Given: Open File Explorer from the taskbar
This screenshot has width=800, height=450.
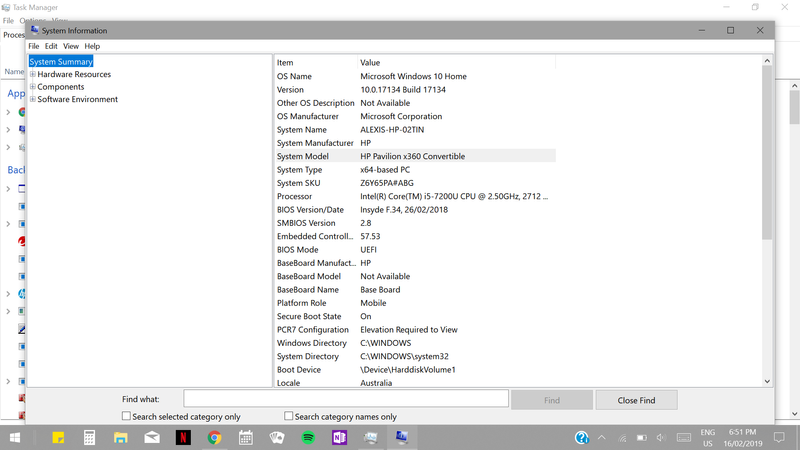Looking at the screenshot, I should pyautogui.click(x=120, y=438).
